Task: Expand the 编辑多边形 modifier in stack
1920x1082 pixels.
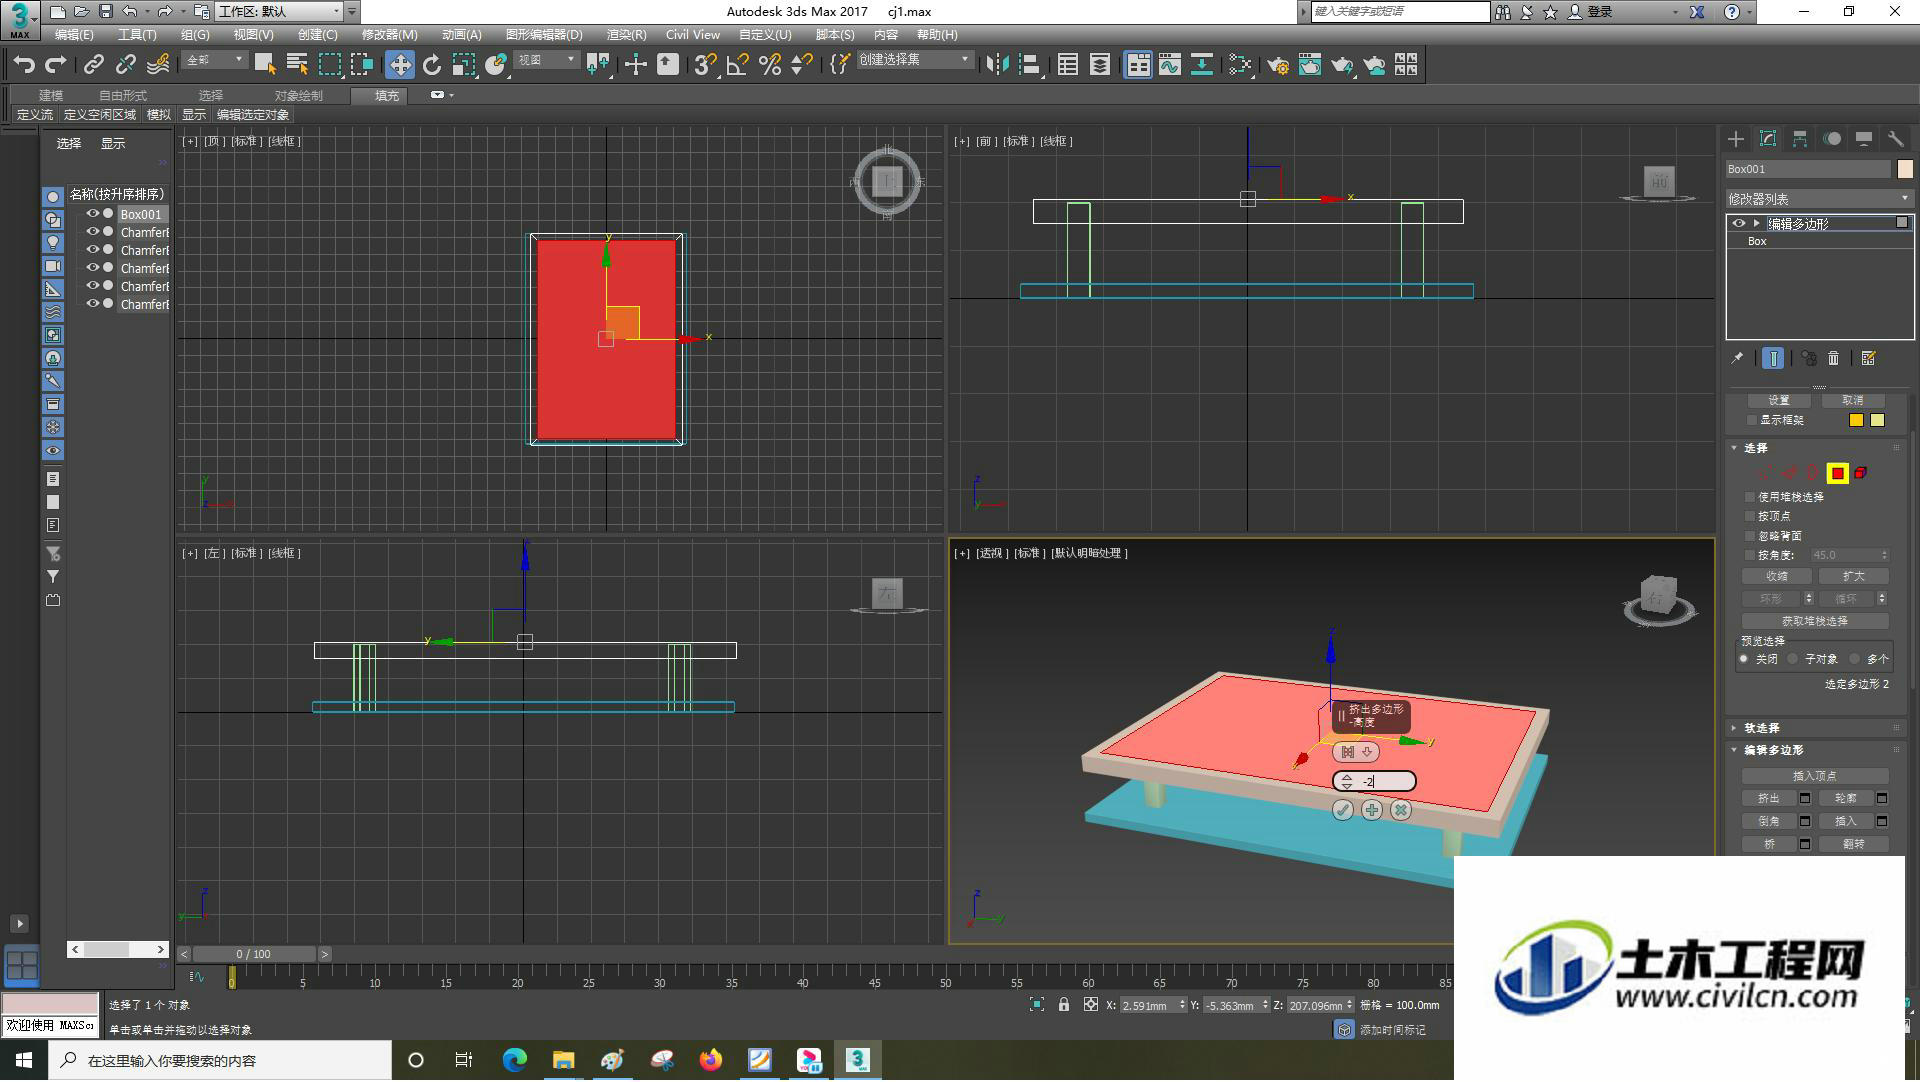Action: pos(1756,223)
